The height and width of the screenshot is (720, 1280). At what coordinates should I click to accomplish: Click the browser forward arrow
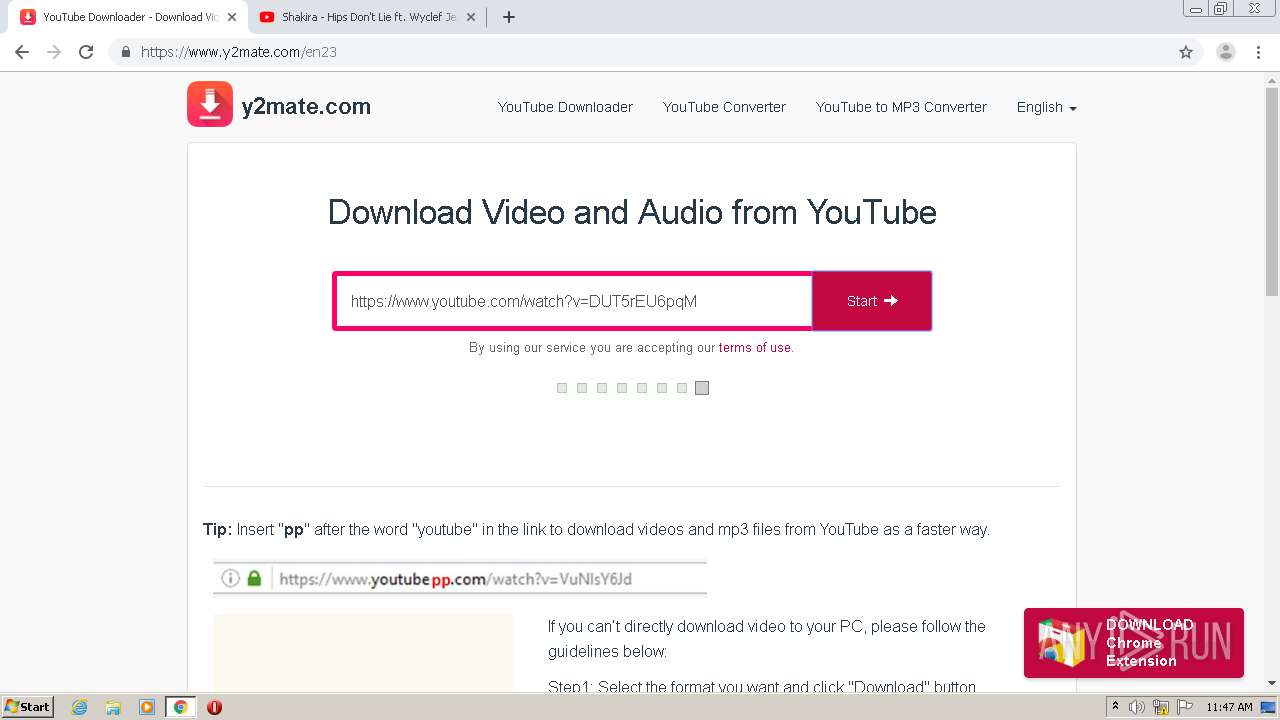[x=54, y=52]
